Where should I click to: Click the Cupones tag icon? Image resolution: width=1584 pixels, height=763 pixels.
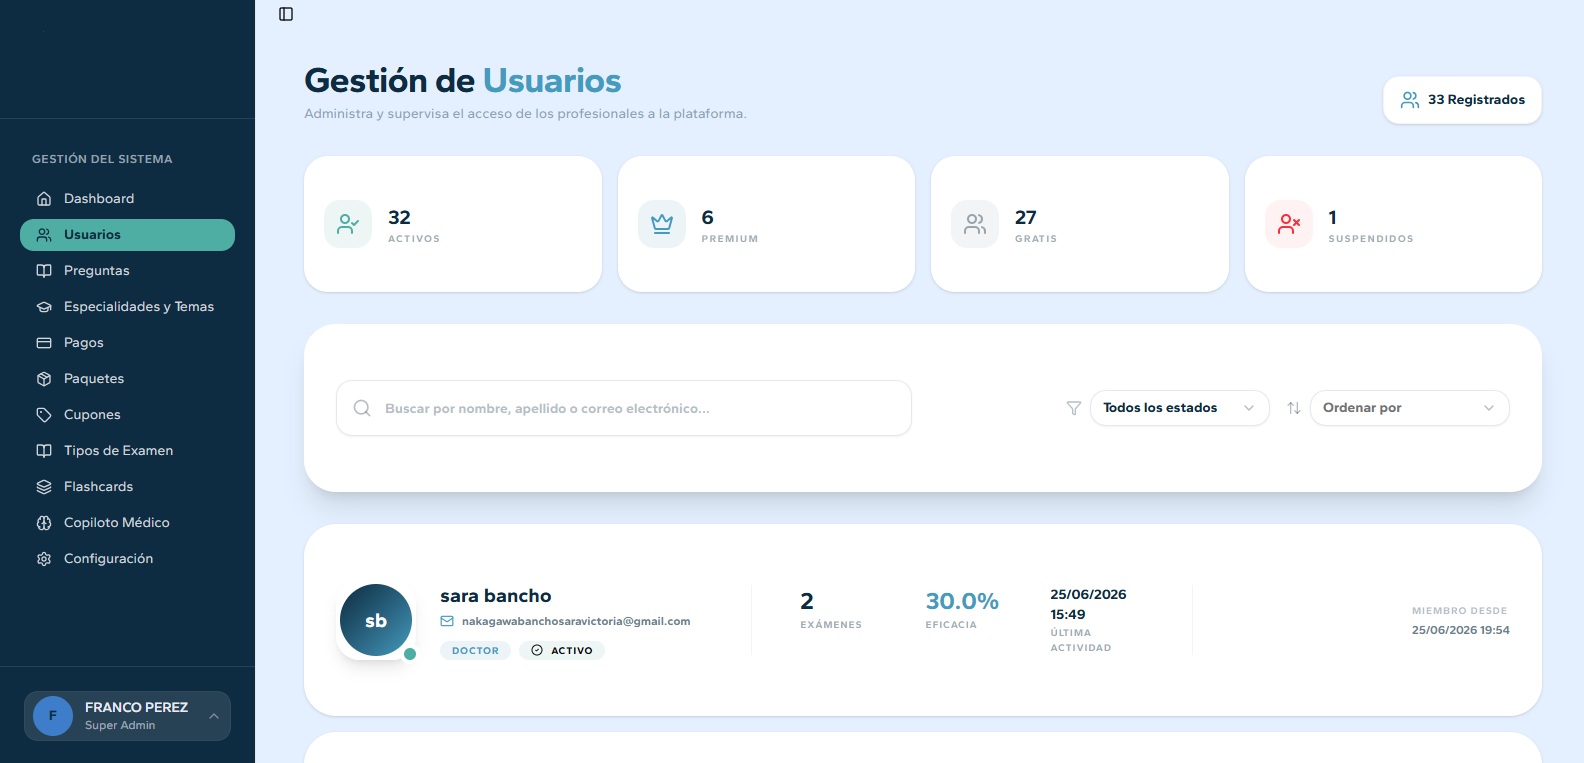(x=44, y=415)
